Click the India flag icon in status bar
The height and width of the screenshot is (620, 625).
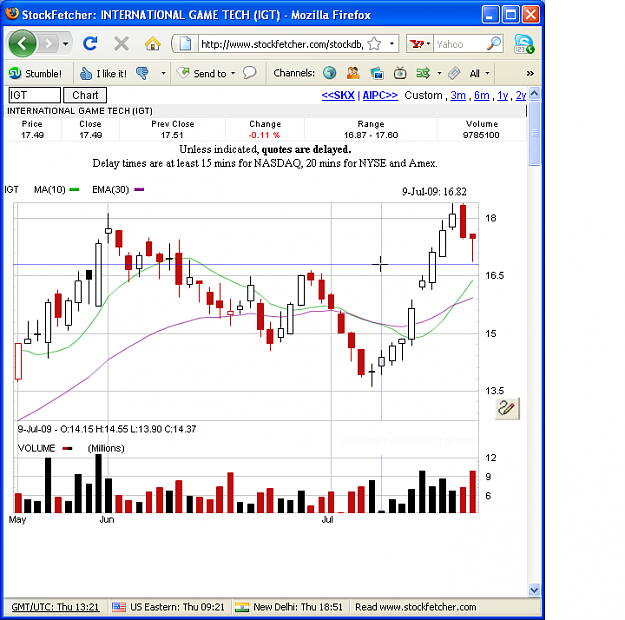click(x=242, y=607)
